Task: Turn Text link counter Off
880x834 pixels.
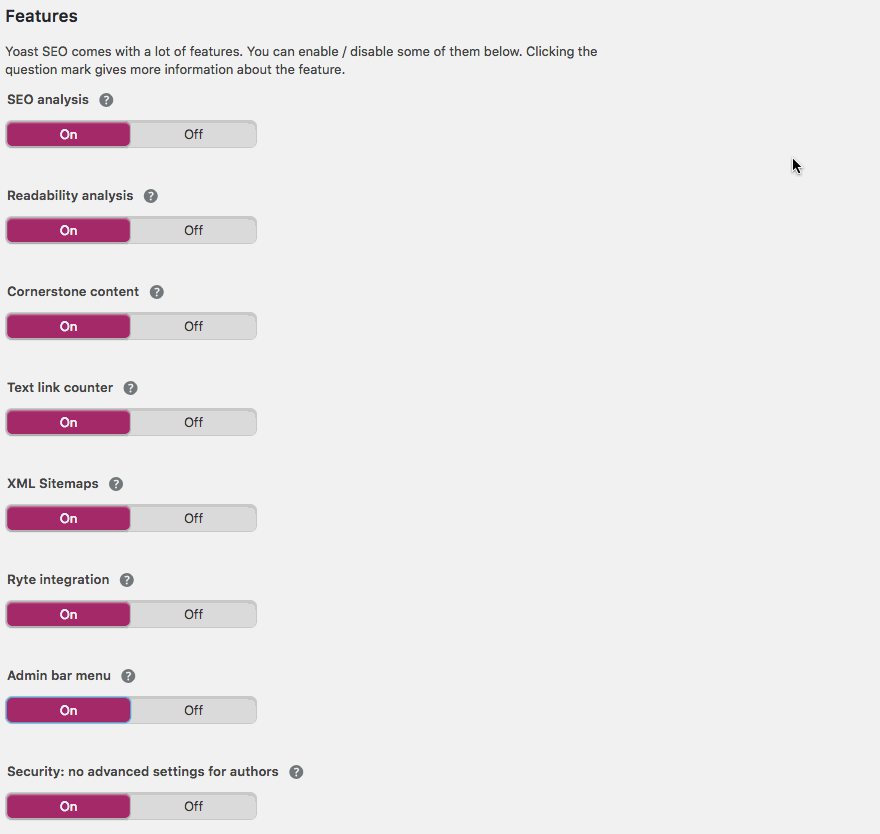Action: click(193, 422)
